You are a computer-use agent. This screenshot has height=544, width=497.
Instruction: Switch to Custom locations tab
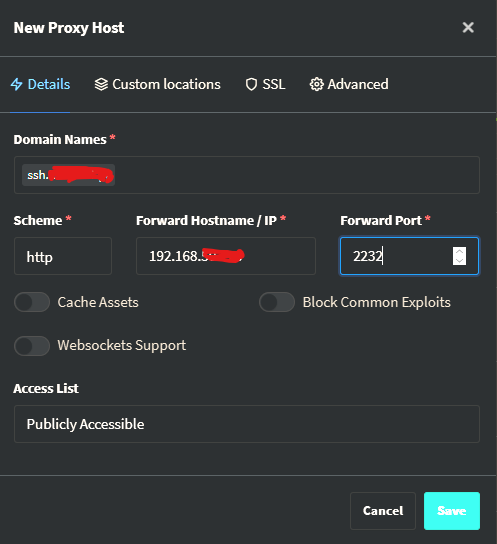157,84
